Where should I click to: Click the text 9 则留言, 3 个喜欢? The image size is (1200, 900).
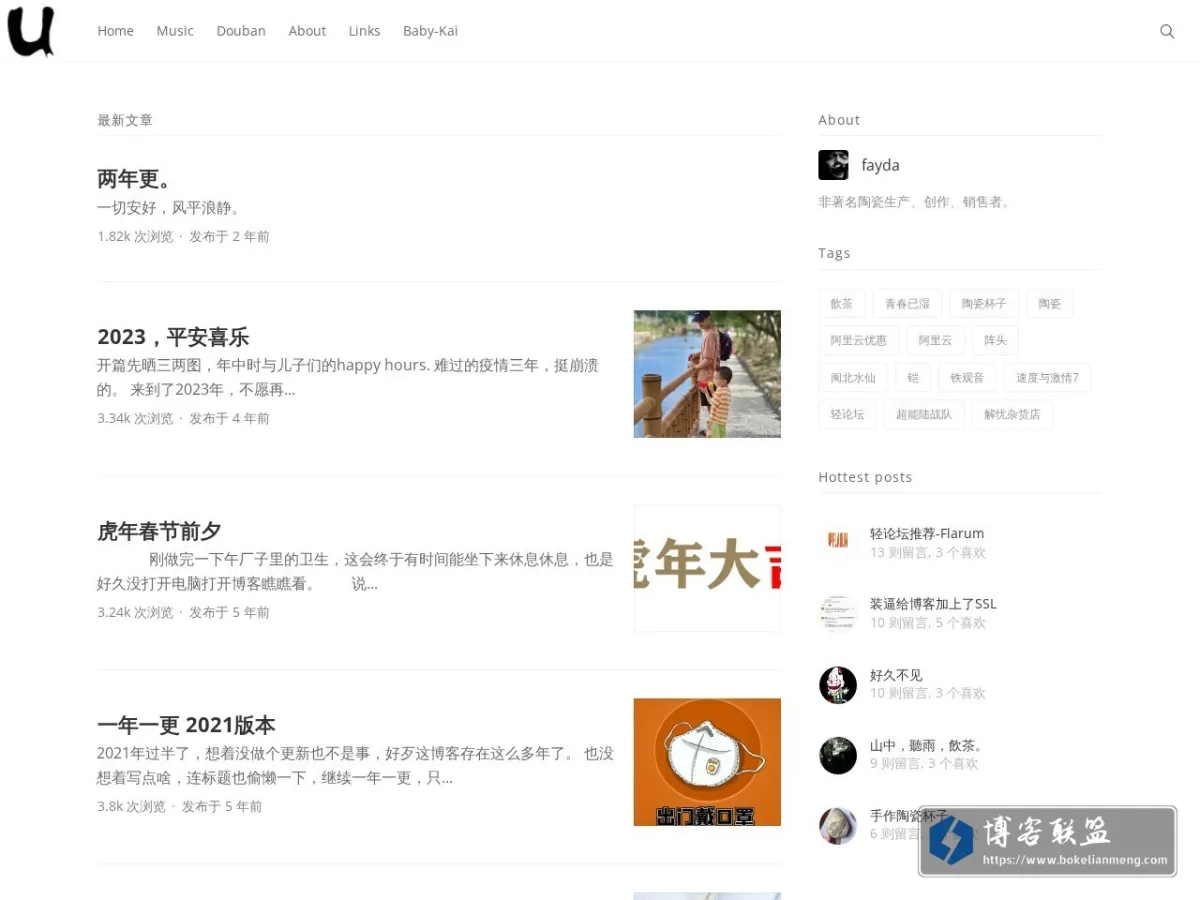point(924,763)
